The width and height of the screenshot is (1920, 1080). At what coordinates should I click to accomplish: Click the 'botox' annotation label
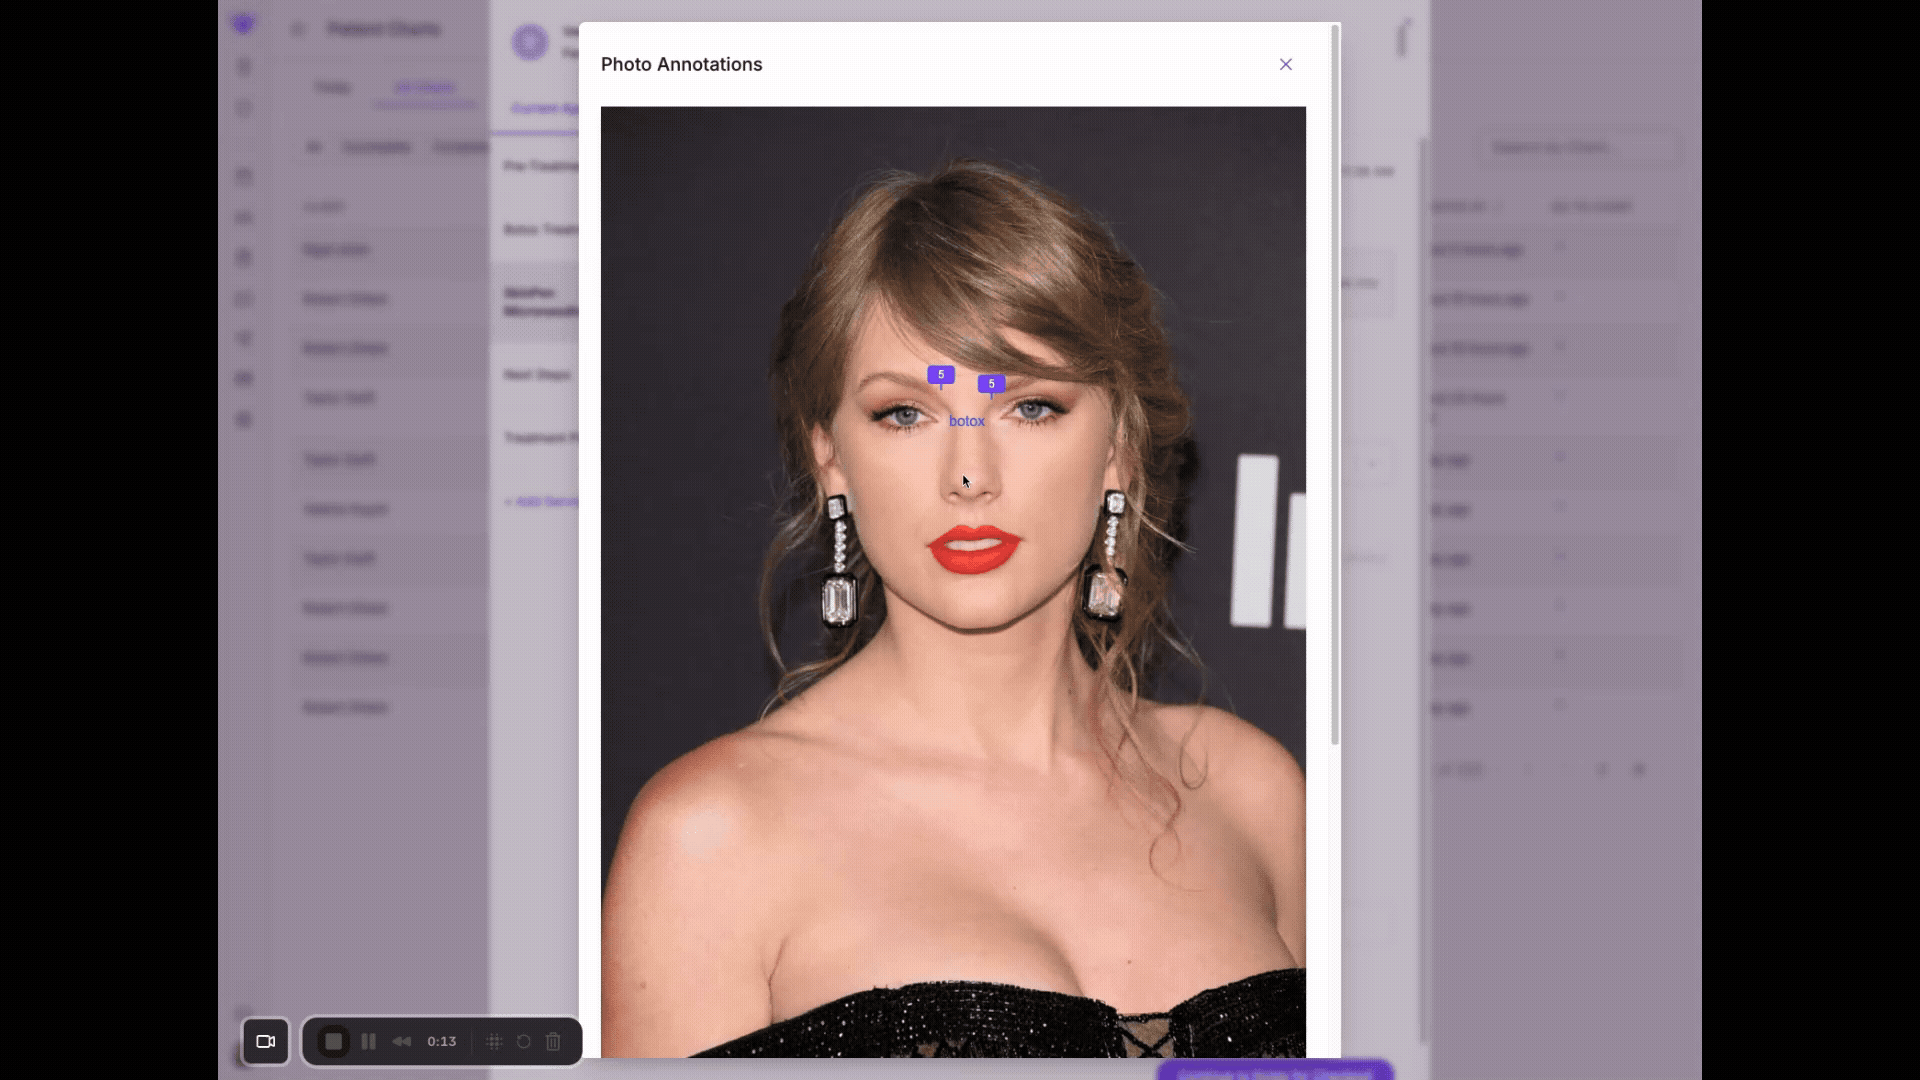coord(966,421)
